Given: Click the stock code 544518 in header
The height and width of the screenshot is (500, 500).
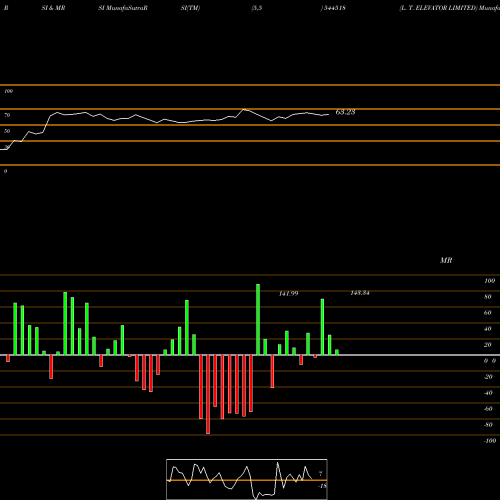Looking at the screenshot, I should (335, 8).
